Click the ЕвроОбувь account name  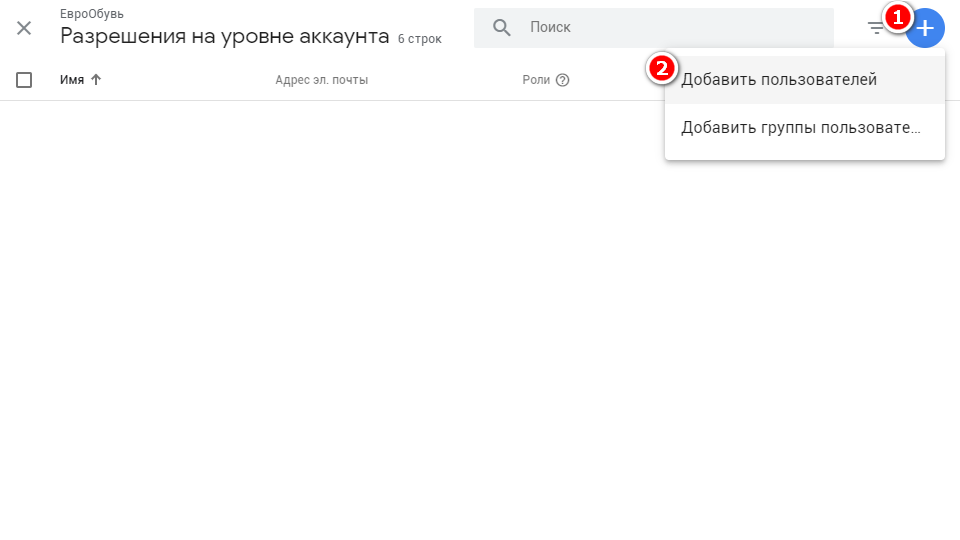pyautogui.click(x=92, y=13)
